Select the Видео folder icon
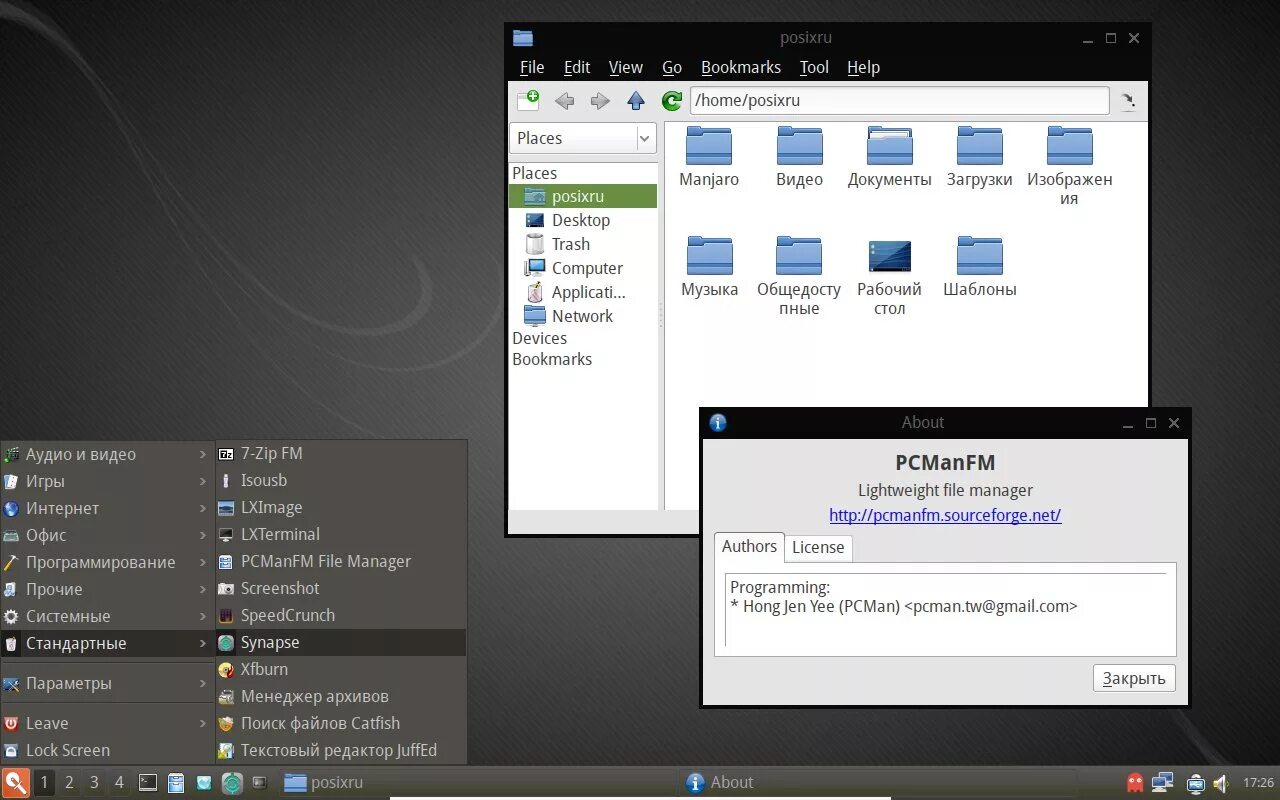The image size is (1280, 800). tap(799, 146)
